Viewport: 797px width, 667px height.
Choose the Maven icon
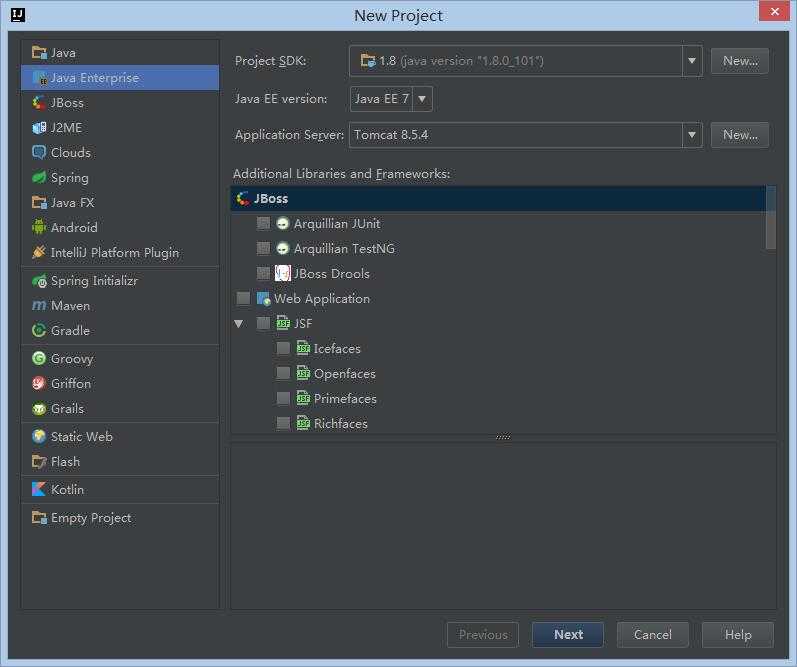[x=39, y=306]
